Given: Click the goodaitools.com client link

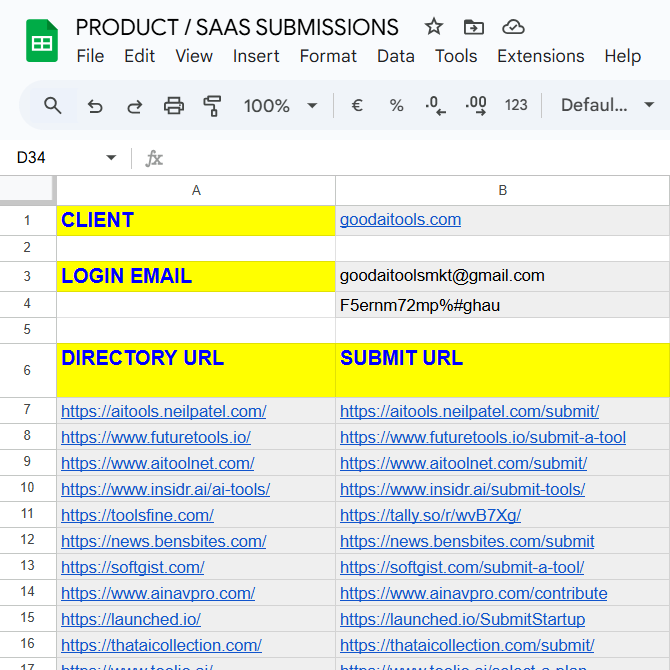Looking at the screenshot, I should click(400, 220).
